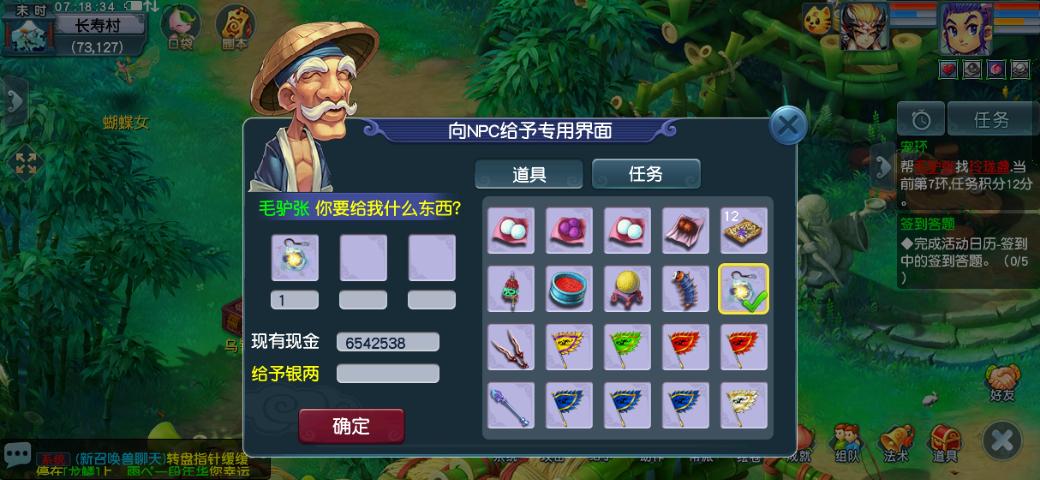Click the chat bubble icon
This screenshot has width=1040, height=480.
17,454
